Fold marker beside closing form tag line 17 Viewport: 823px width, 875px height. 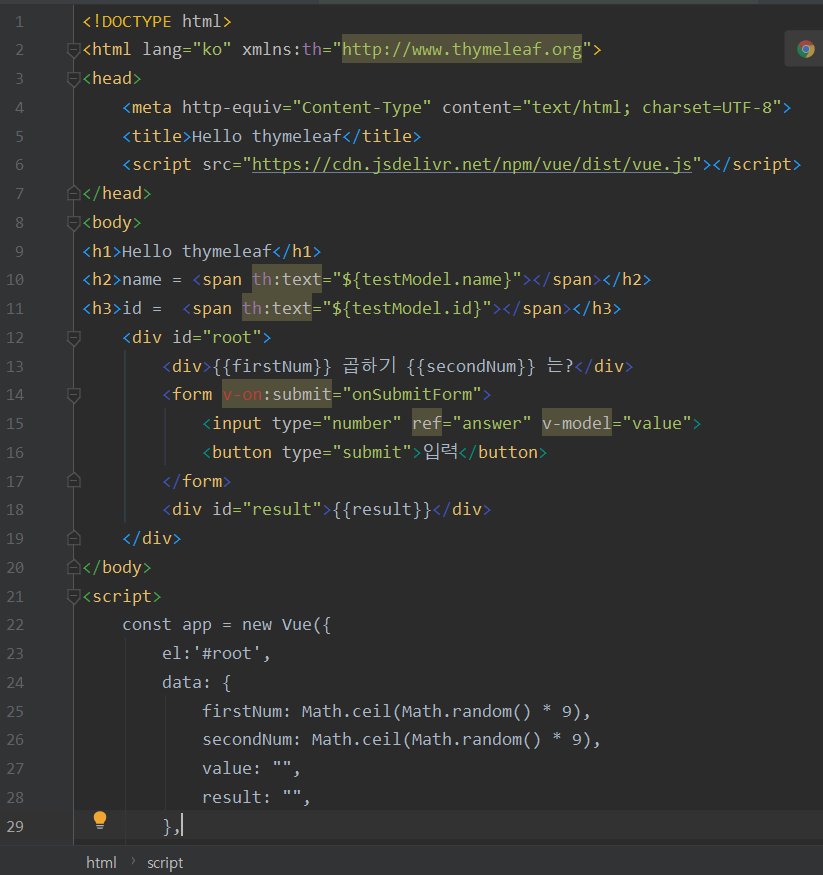tap(73, 480)
